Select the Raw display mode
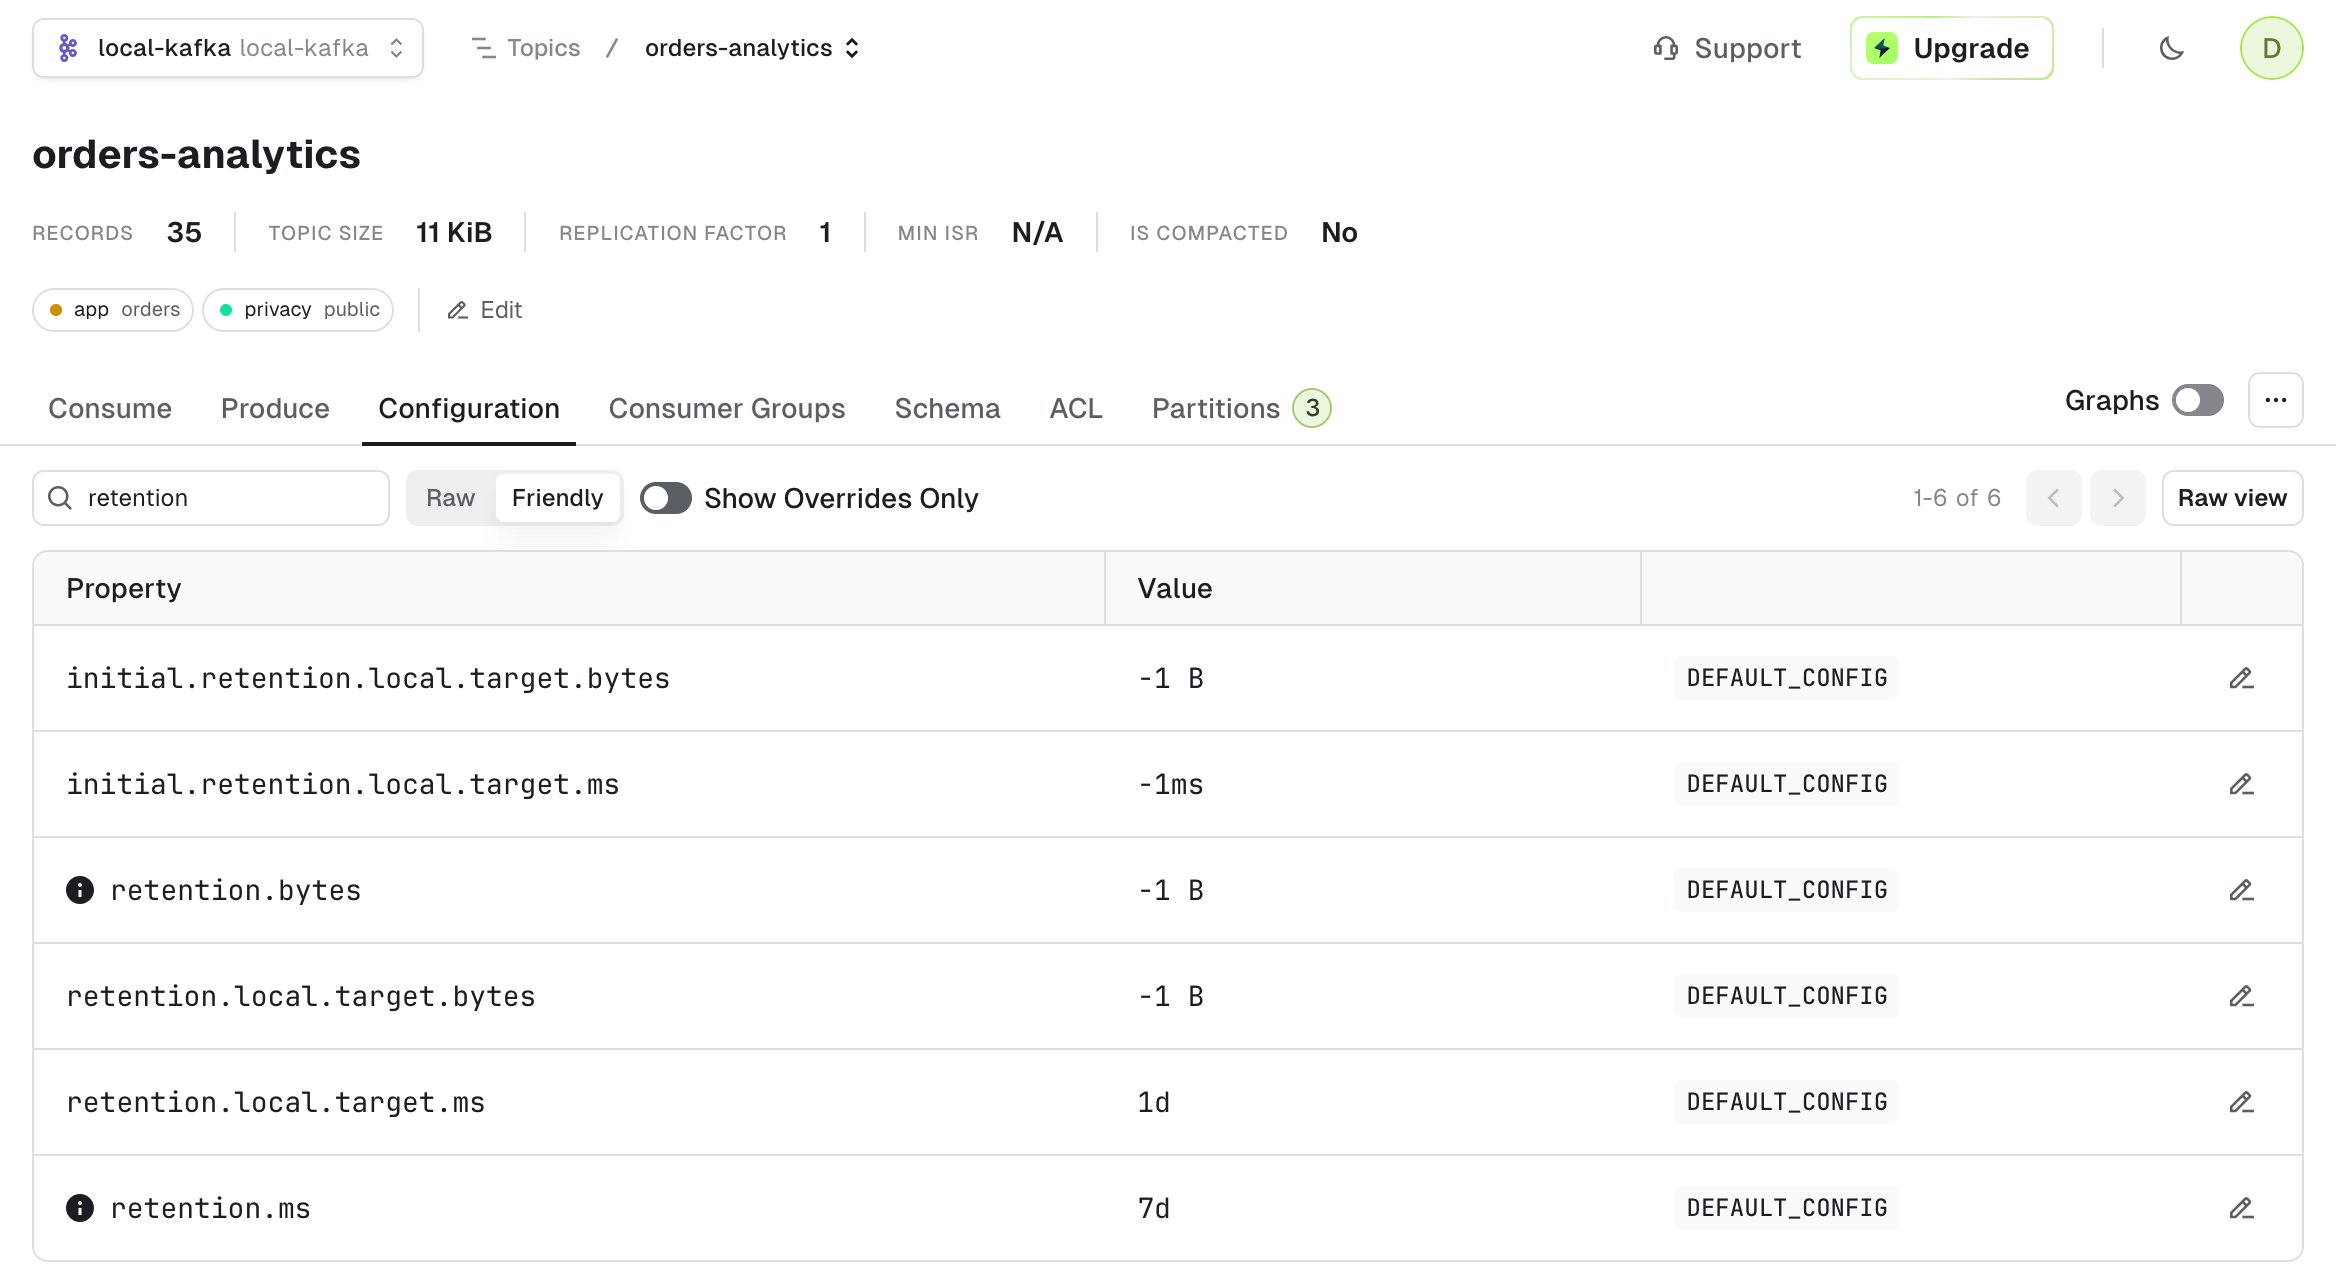The image size is (2336, 1284). coord(450,498)
